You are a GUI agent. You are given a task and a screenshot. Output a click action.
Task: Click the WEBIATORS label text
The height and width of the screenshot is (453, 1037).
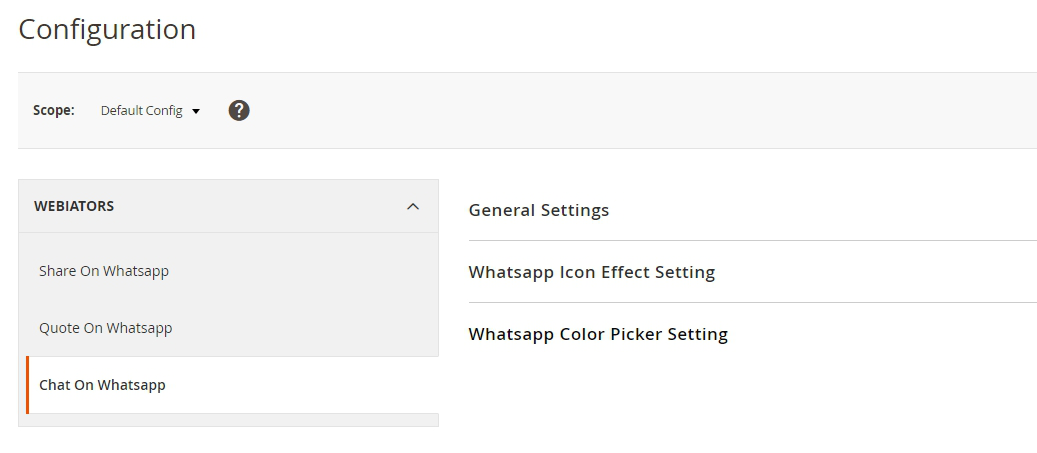[x=74, y=206]
